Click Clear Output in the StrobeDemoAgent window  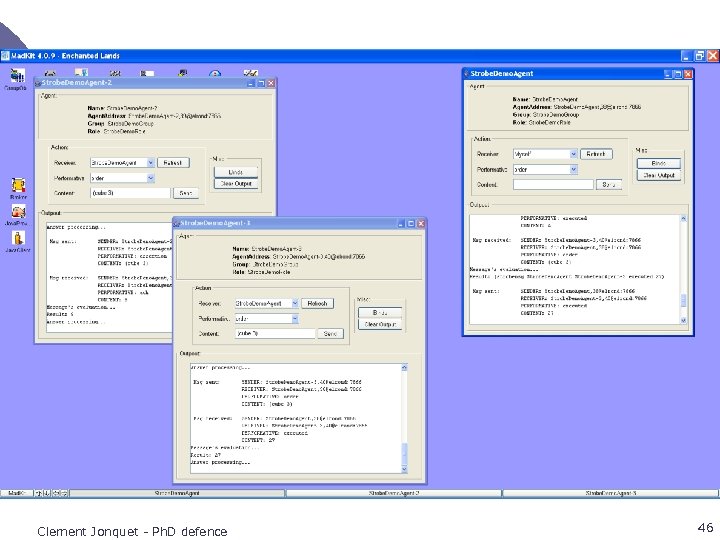(x=659, y=175)
